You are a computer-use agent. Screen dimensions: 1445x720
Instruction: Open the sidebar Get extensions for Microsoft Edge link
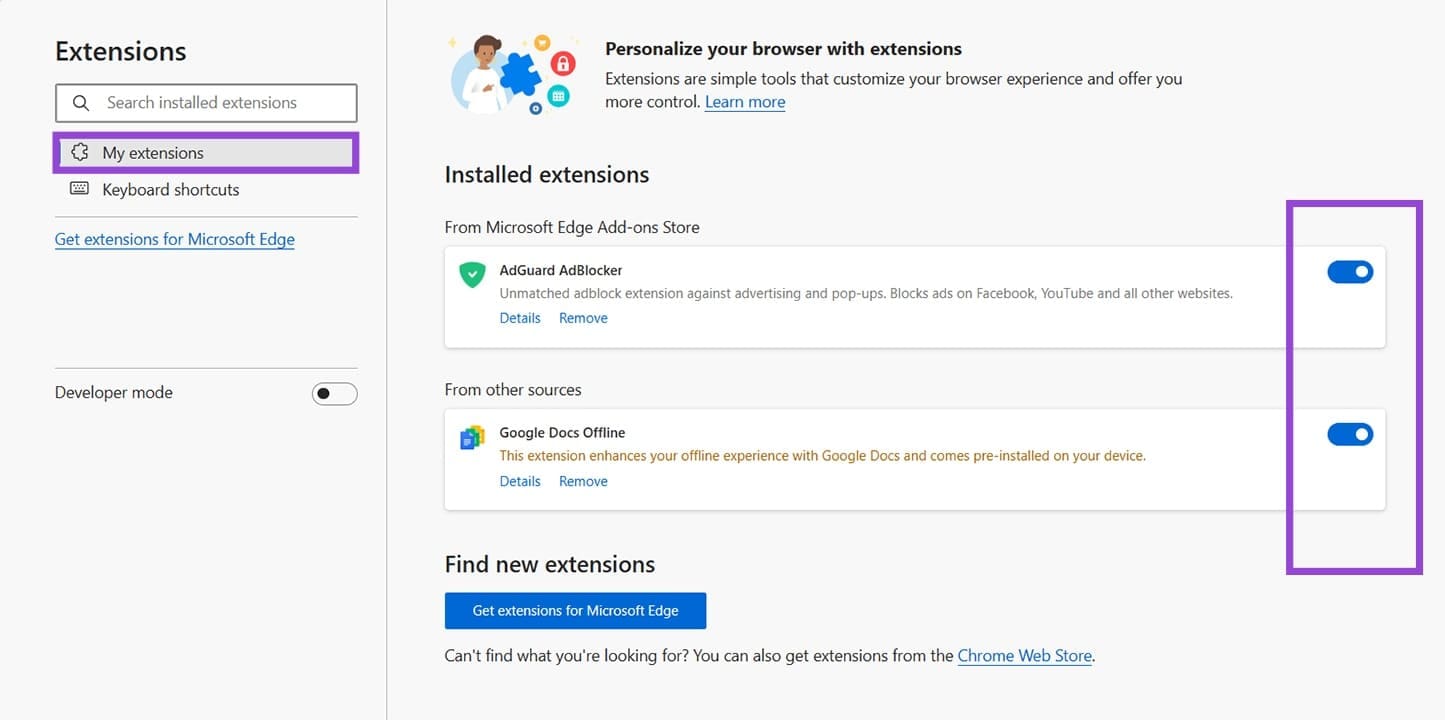174,239
